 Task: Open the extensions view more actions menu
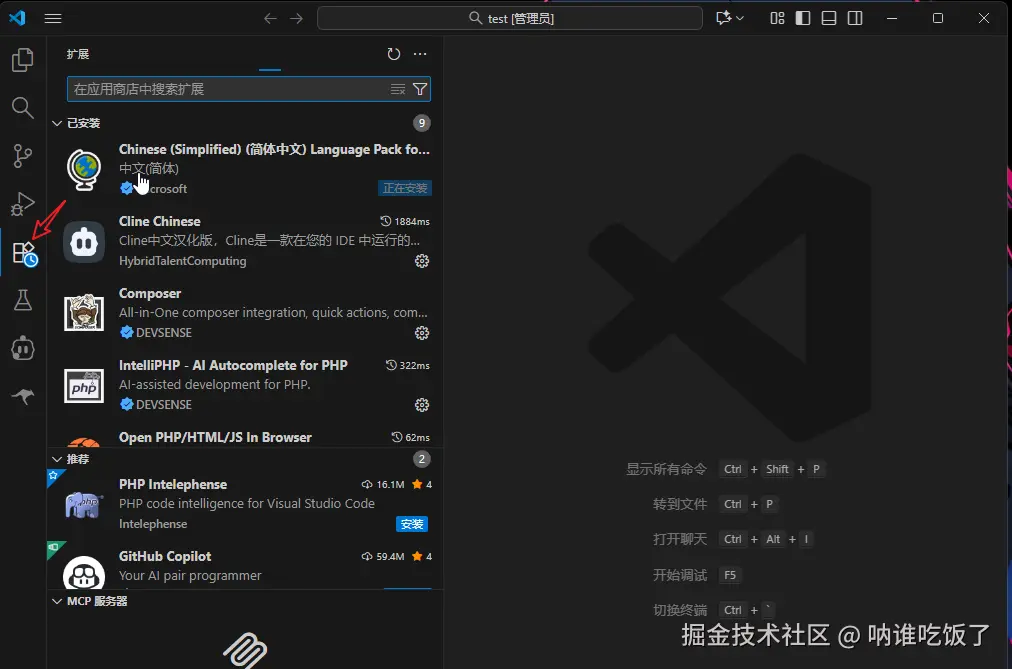tap(420, 54)
